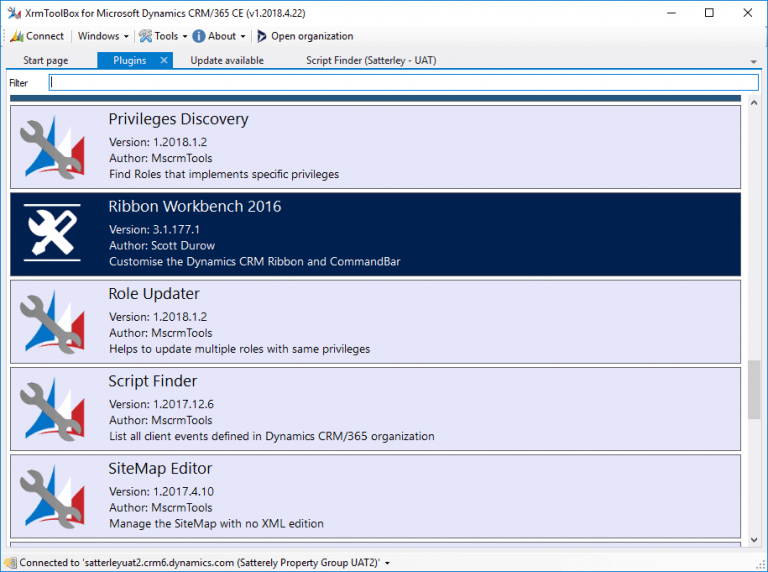Click the Script Finder plugin icon
The height and width of the screenshot is (572, 768).
[x=52, y=409]
